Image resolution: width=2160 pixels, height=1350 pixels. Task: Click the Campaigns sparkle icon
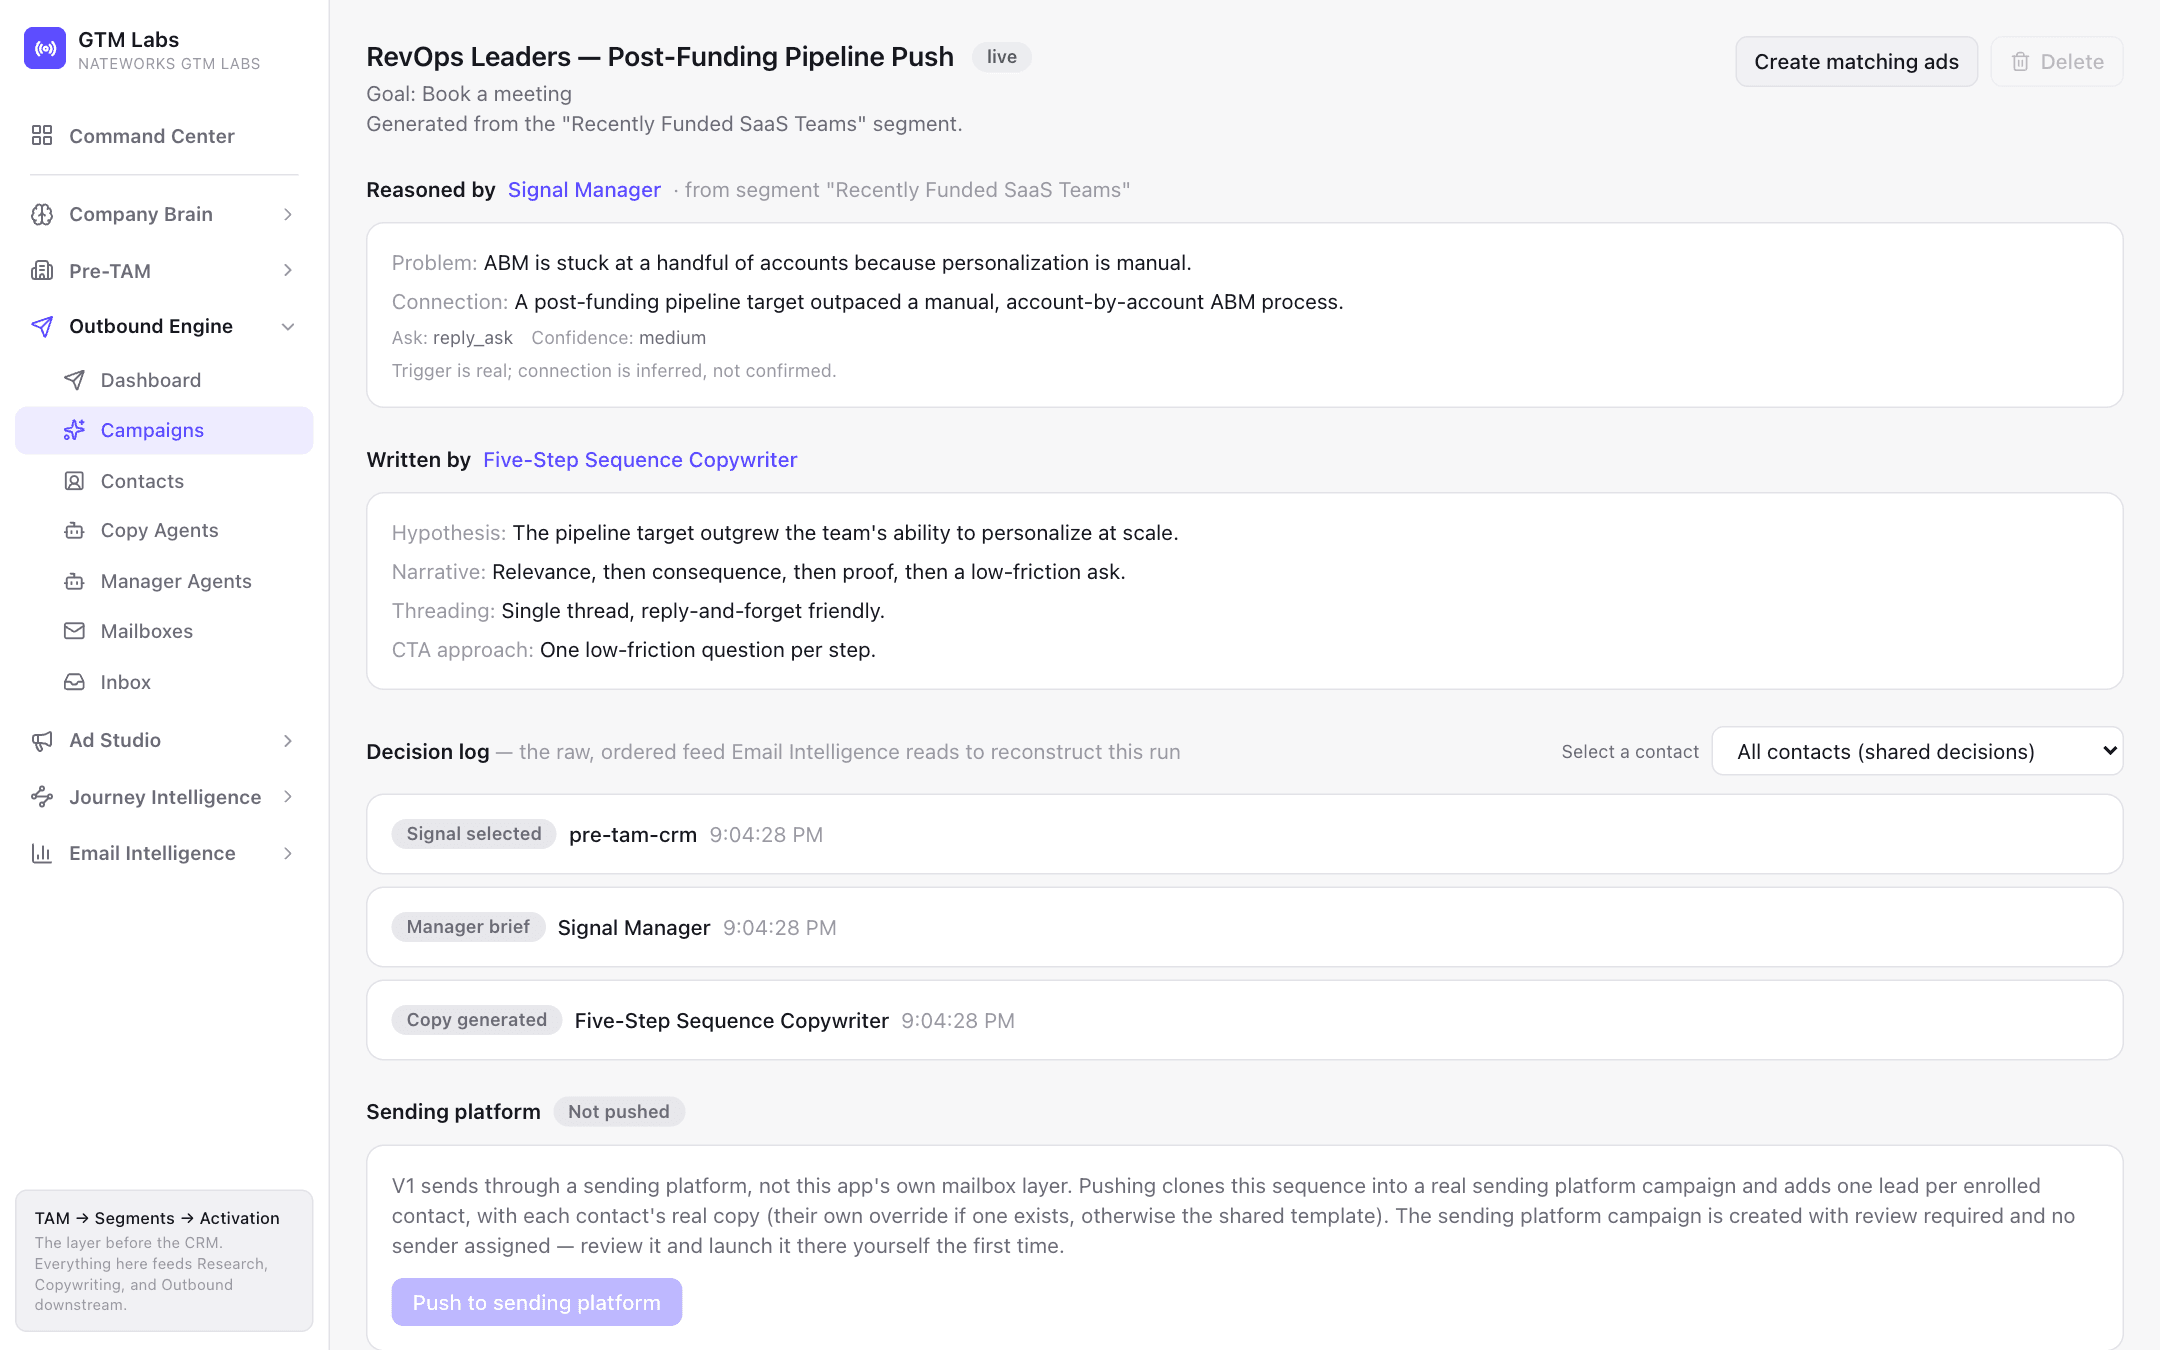click(x=74, y=430)
